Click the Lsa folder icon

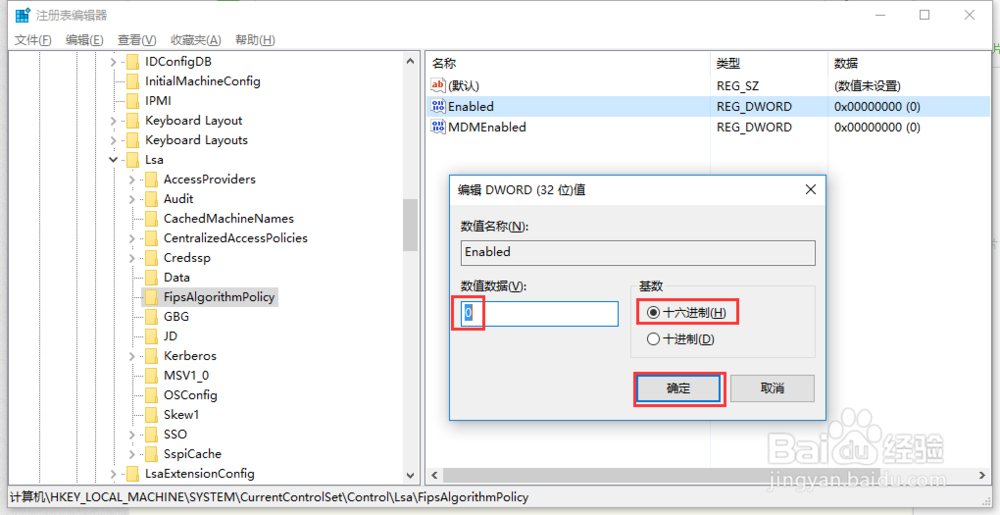pos(132,160)
